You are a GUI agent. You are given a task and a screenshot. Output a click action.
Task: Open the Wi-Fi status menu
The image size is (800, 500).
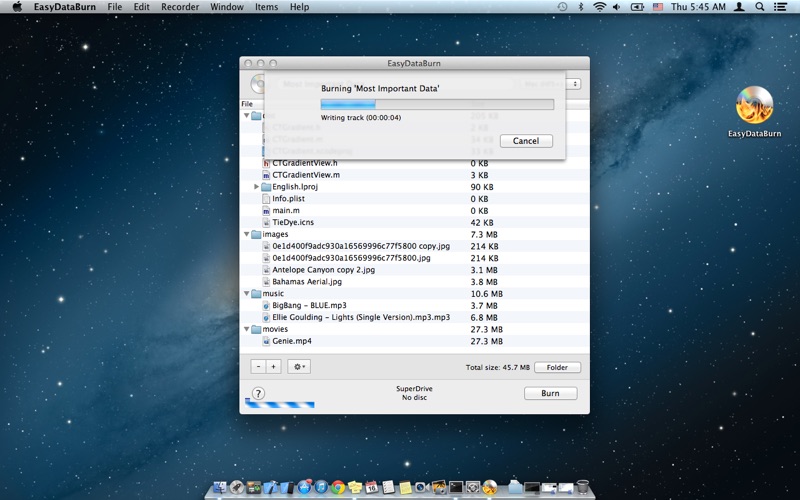pyautogui.click(x=599, y=7)
